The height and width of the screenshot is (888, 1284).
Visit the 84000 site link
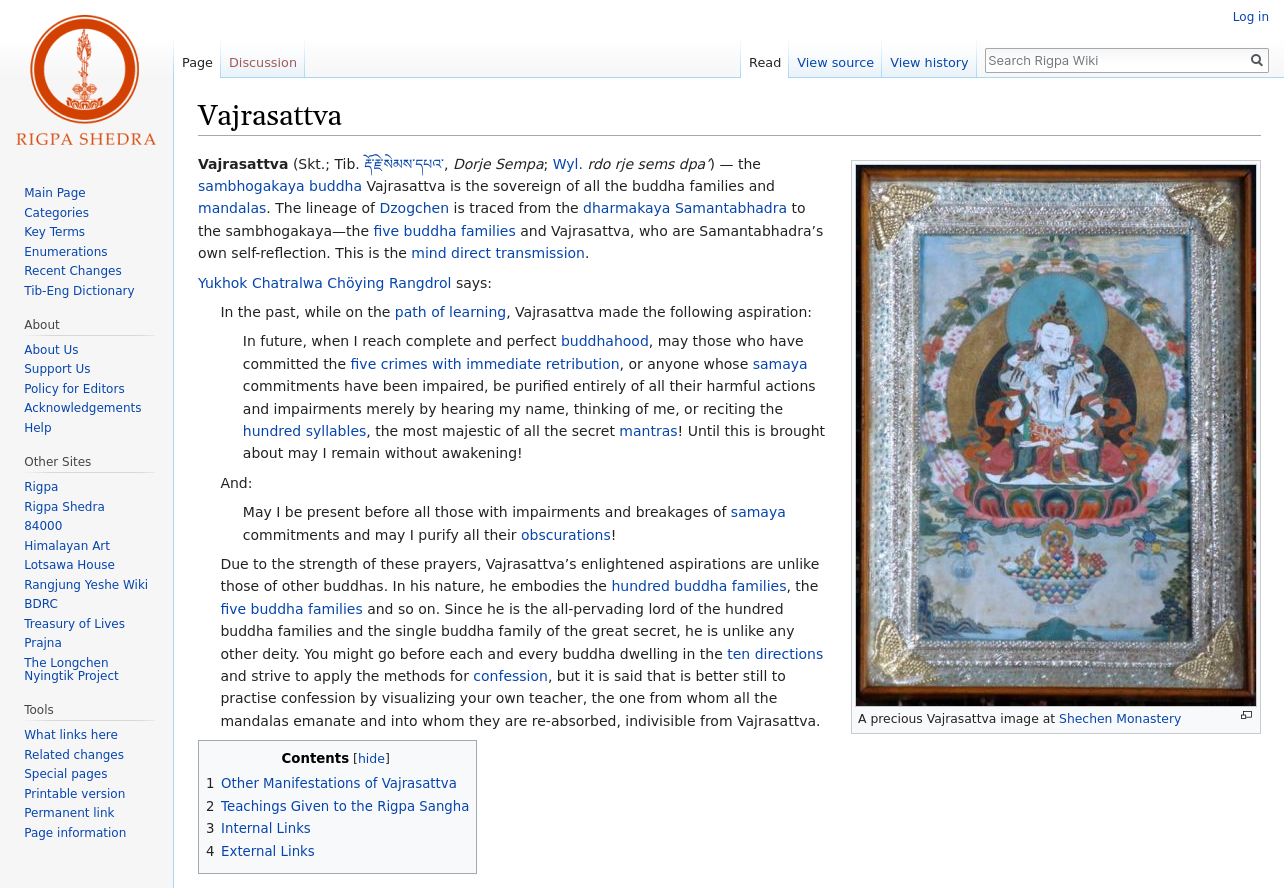[43, 526]
